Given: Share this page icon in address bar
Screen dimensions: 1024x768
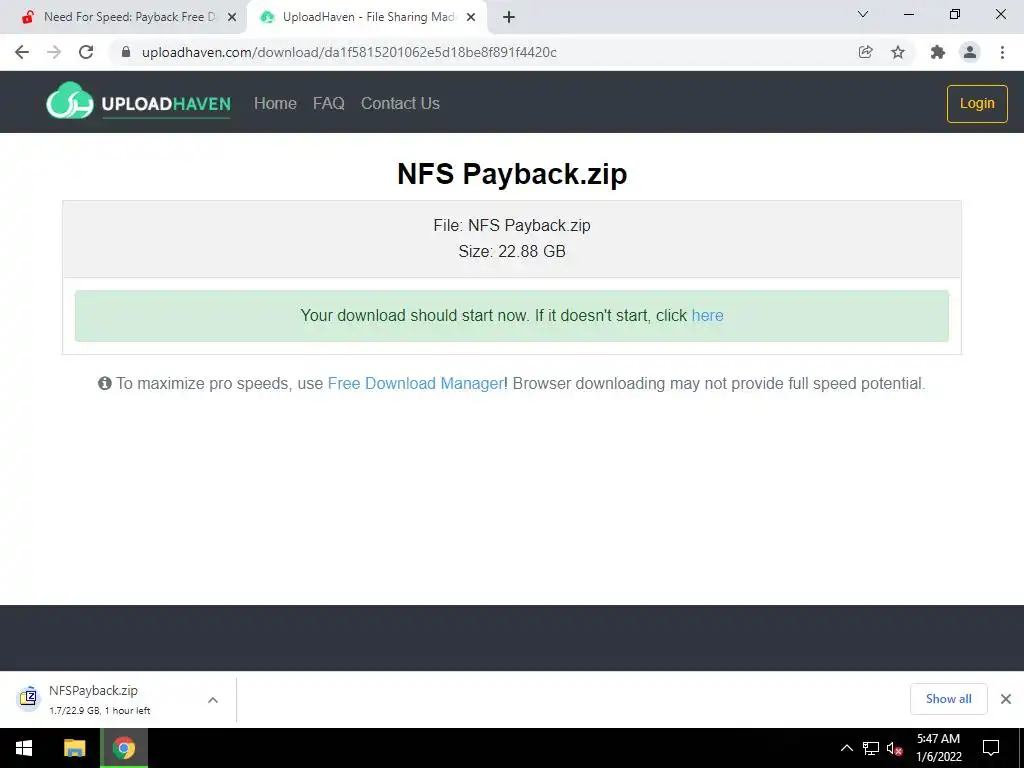Looking at the screenshot, I should (x=865, y=52).
